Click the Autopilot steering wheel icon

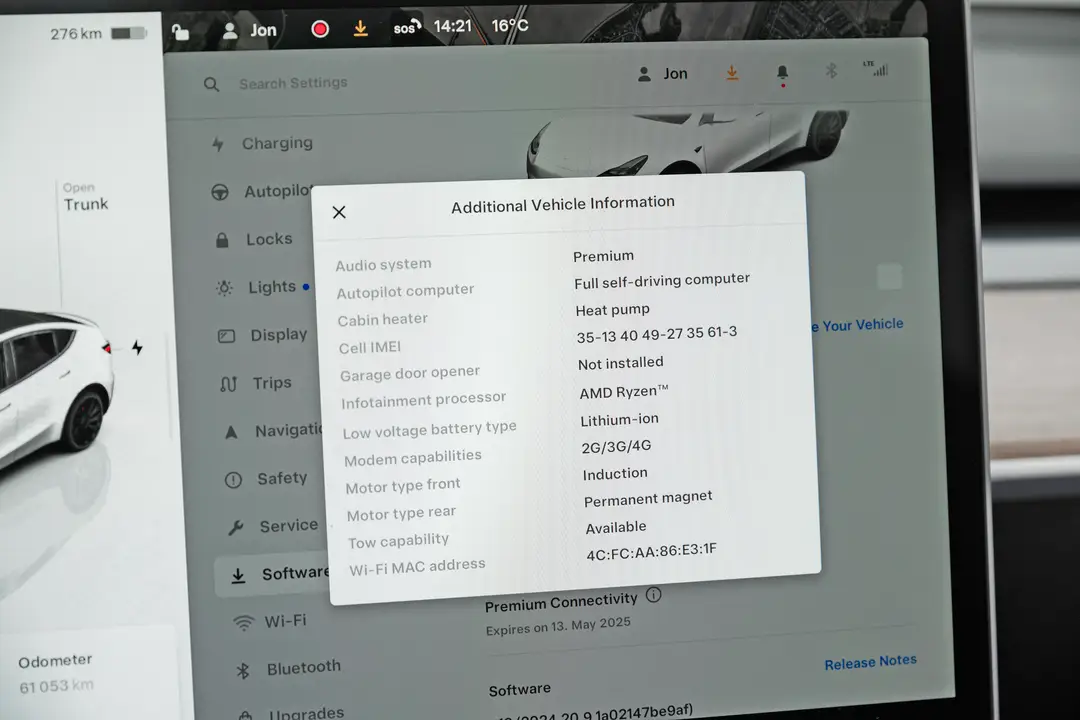pyautogui.click(x=220, y=192)
